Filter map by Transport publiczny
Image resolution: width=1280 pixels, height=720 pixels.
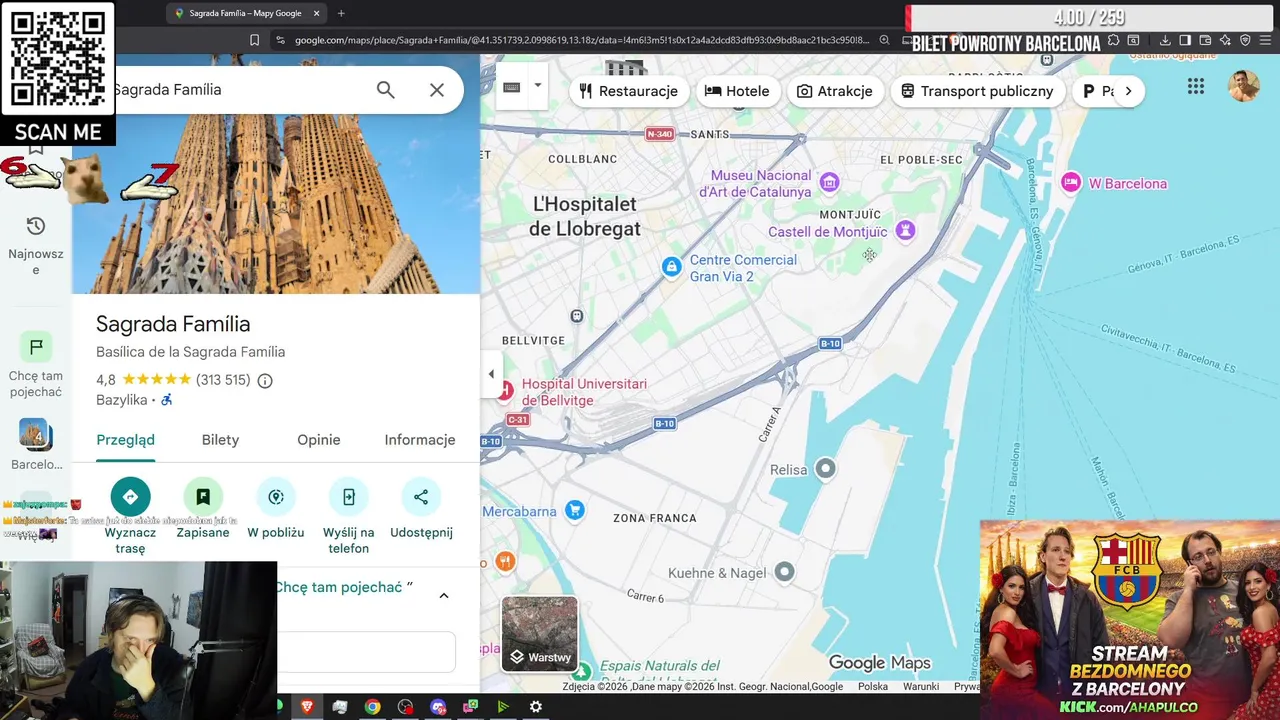pyautogui.click(x=977, y=91)
